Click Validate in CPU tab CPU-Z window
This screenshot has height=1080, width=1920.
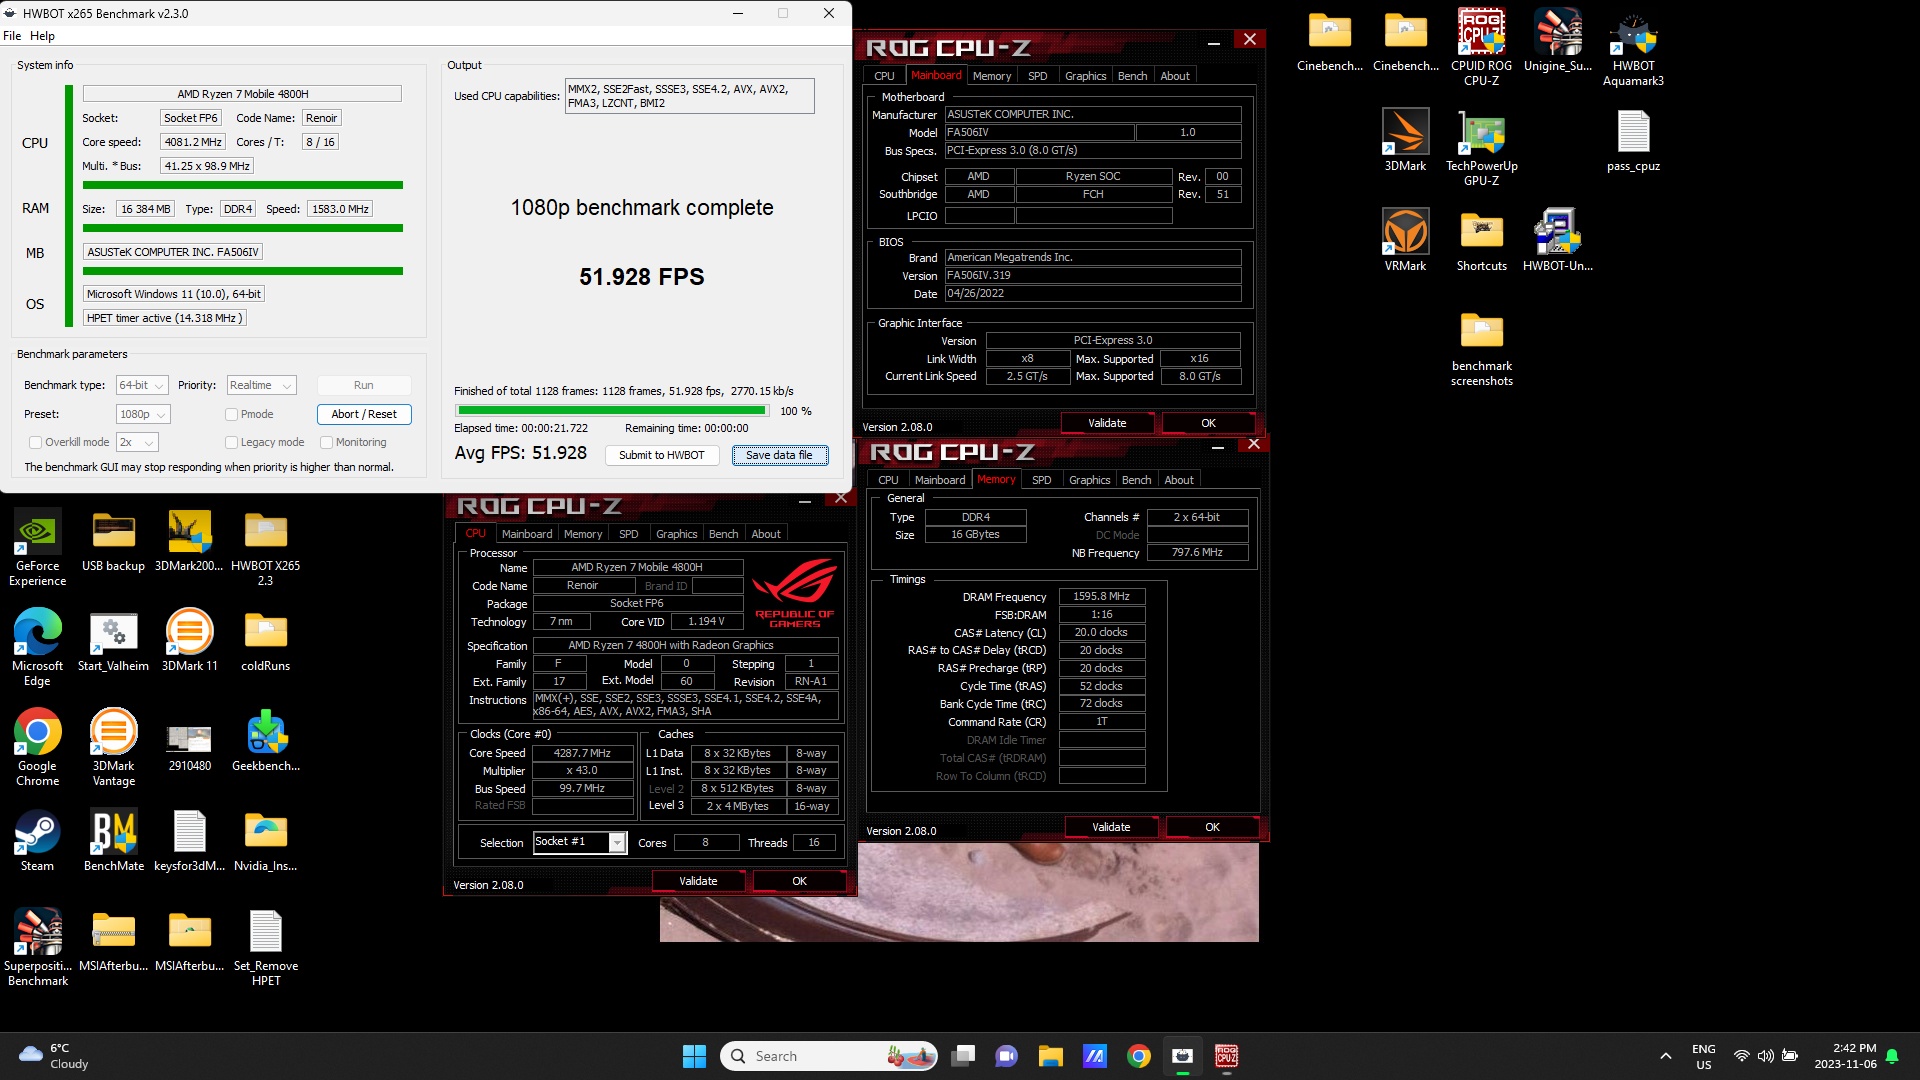(x=698, y=881)
